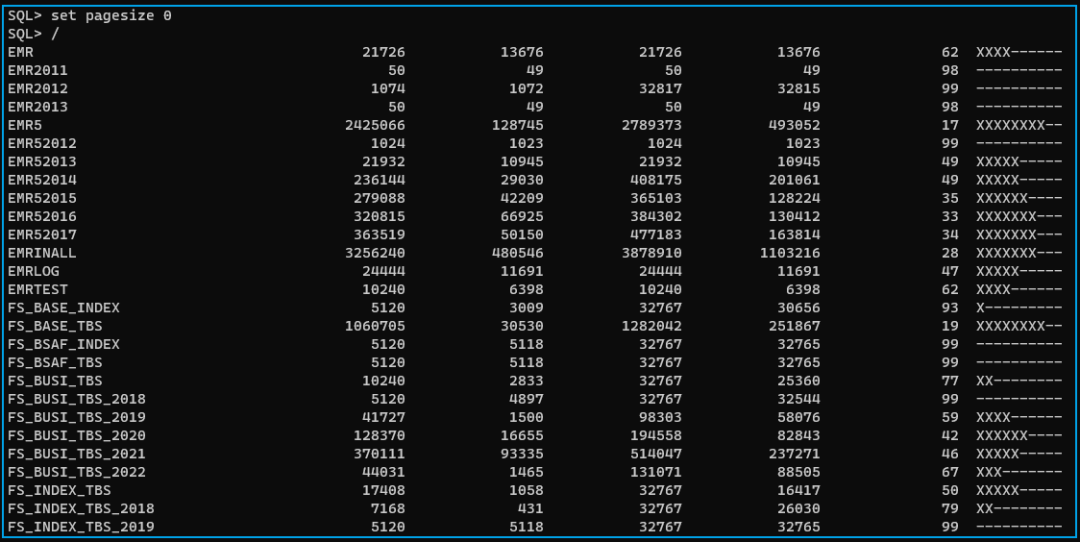Click the 'set pagesize 0' command text
1080x542 pixels.
tap(111, 16)
